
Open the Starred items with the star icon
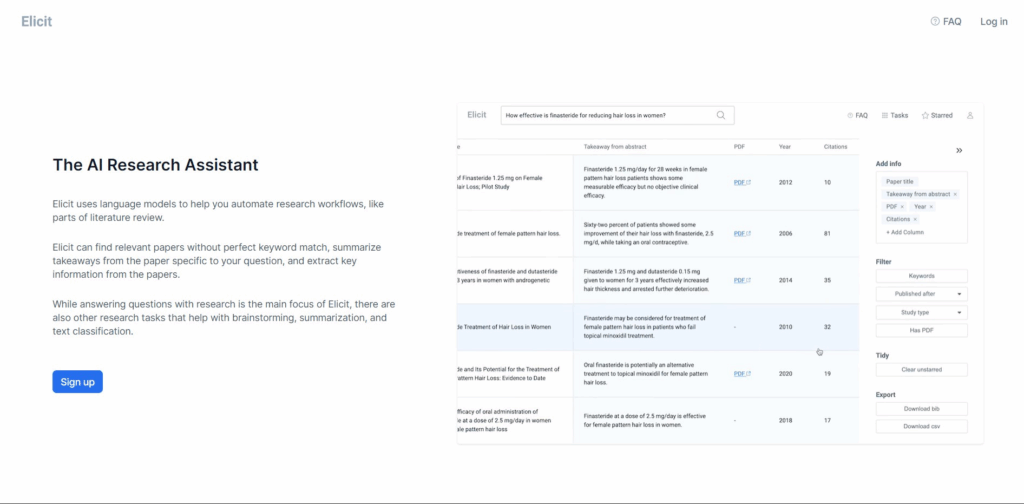[937, 115]
